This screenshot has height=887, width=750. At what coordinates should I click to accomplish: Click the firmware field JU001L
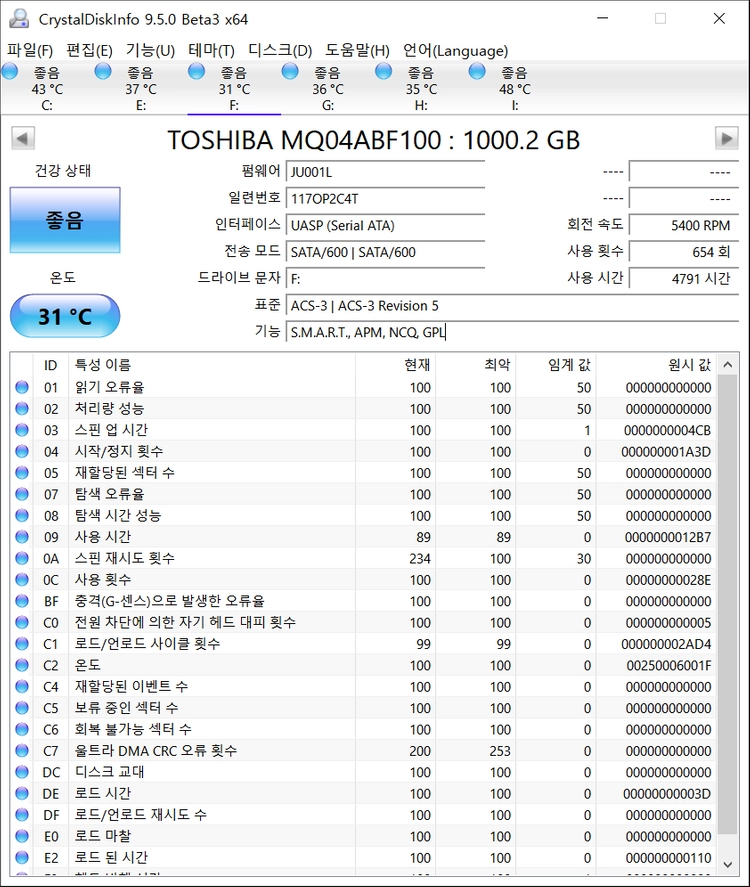[x=385, y=172]
